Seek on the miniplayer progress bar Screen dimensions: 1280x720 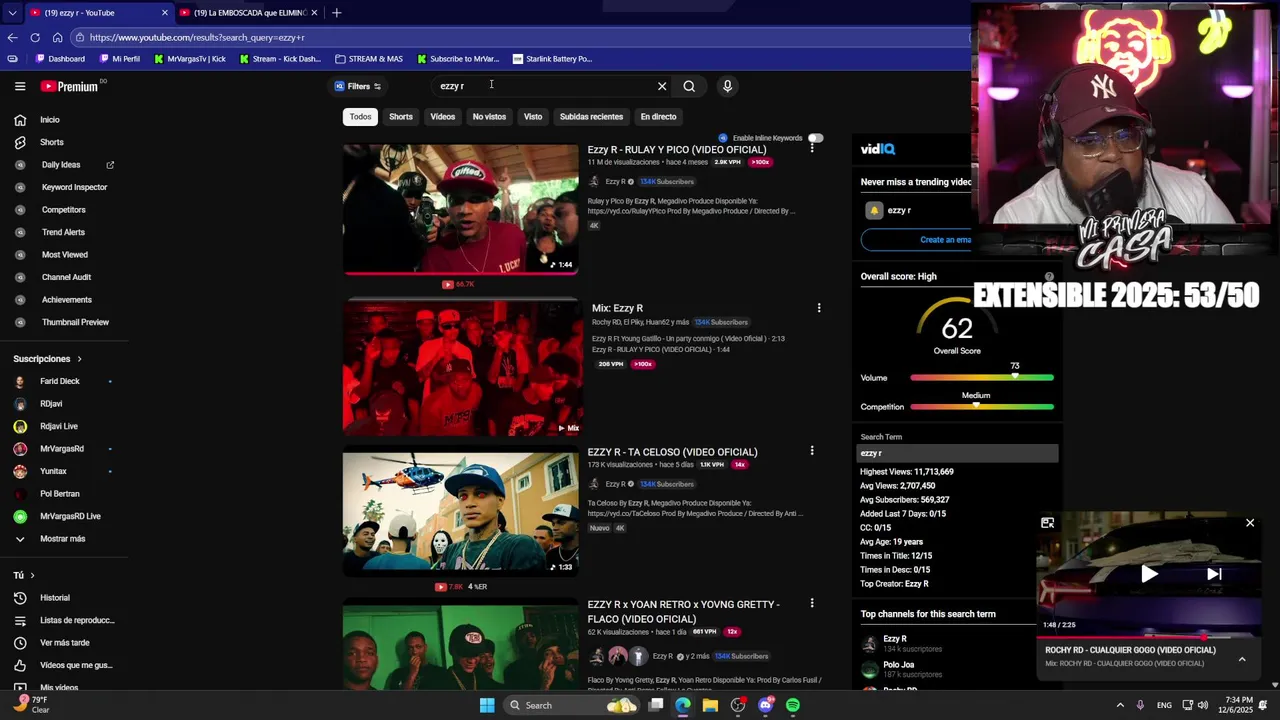pyautogui.click(x=1149, y=635)
